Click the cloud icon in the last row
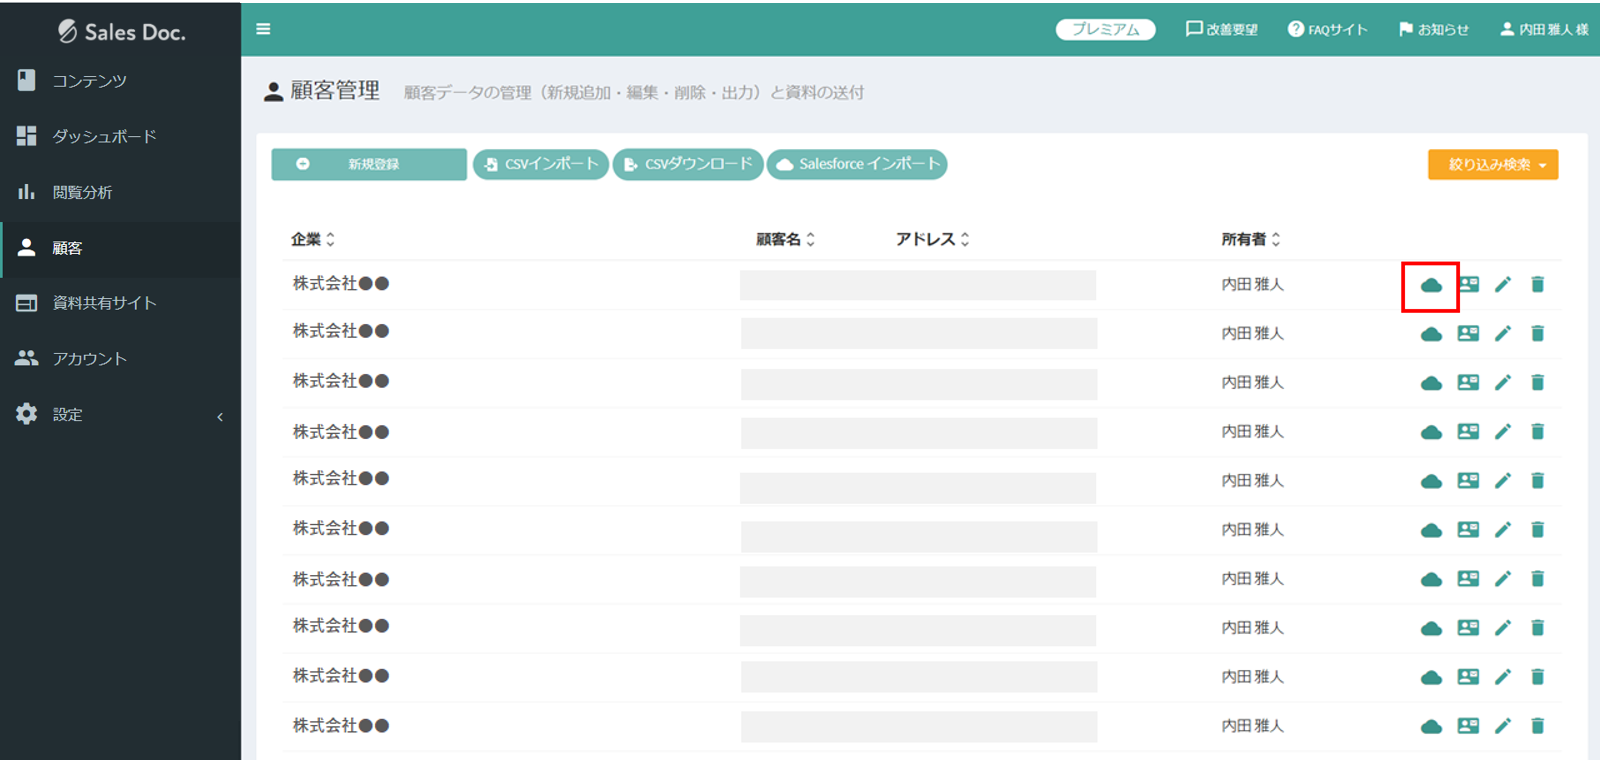Viewport: 1600px width, 760px height. coord(1431,727)
